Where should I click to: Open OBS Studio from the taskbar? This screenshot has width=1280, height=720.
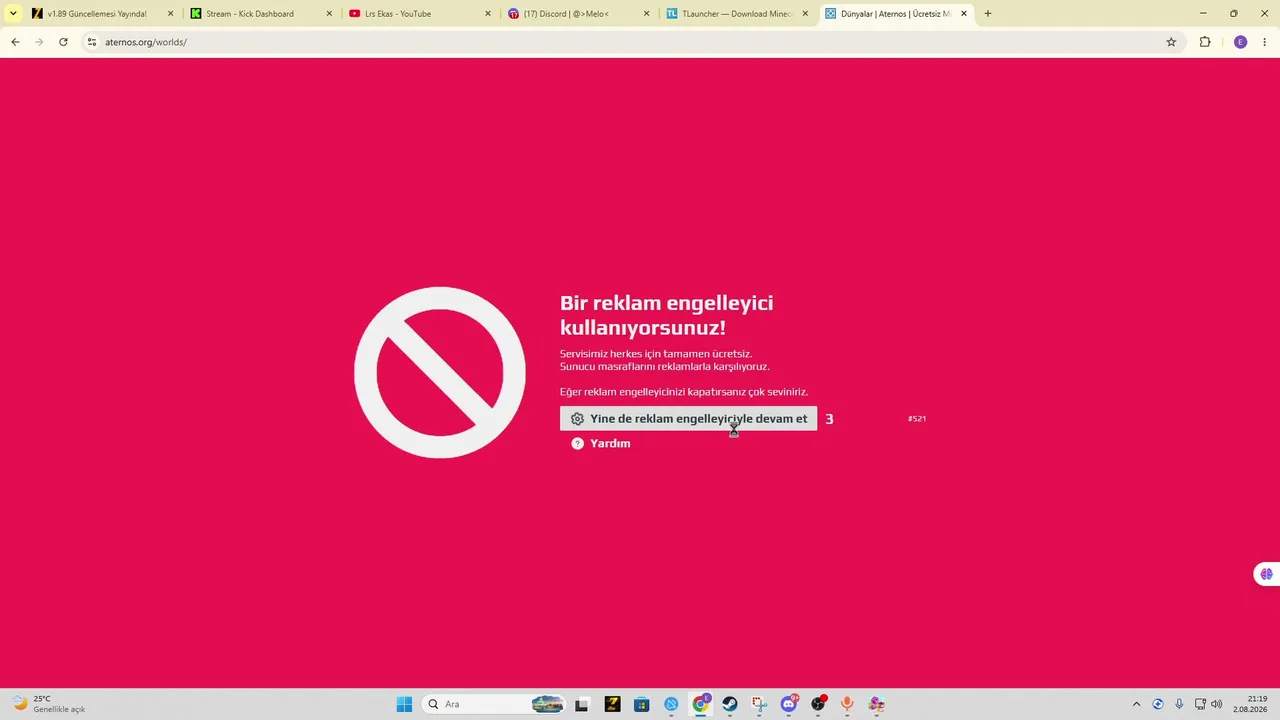point(819,704)
